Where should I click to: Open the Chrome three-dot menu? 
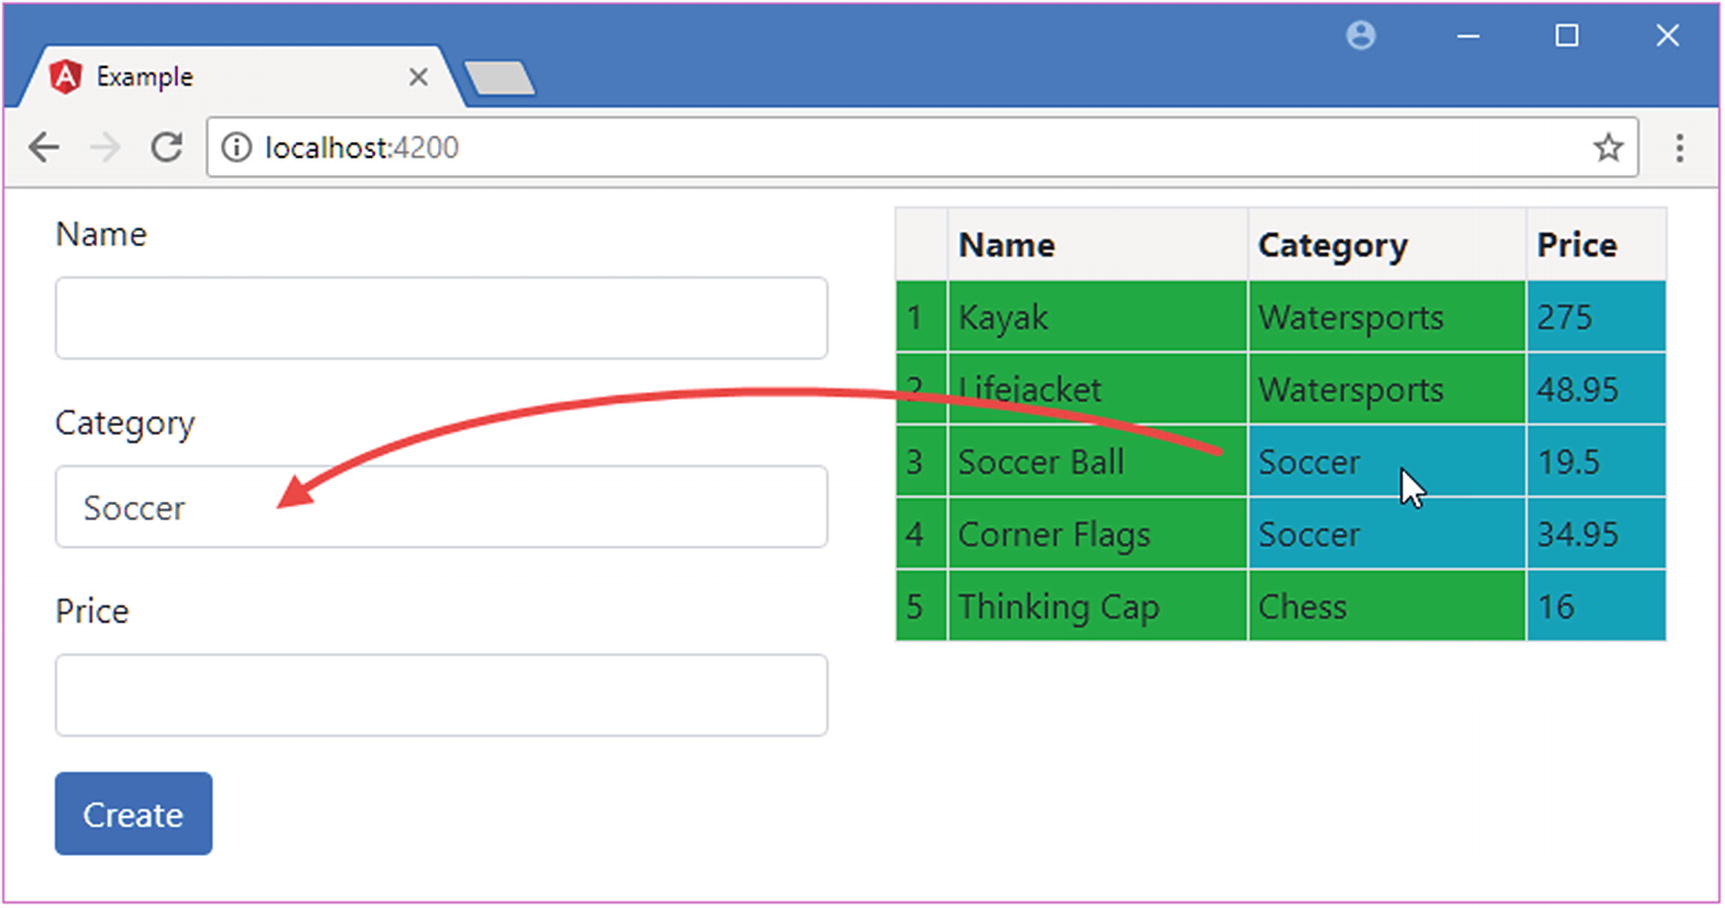coord(1680,148)
